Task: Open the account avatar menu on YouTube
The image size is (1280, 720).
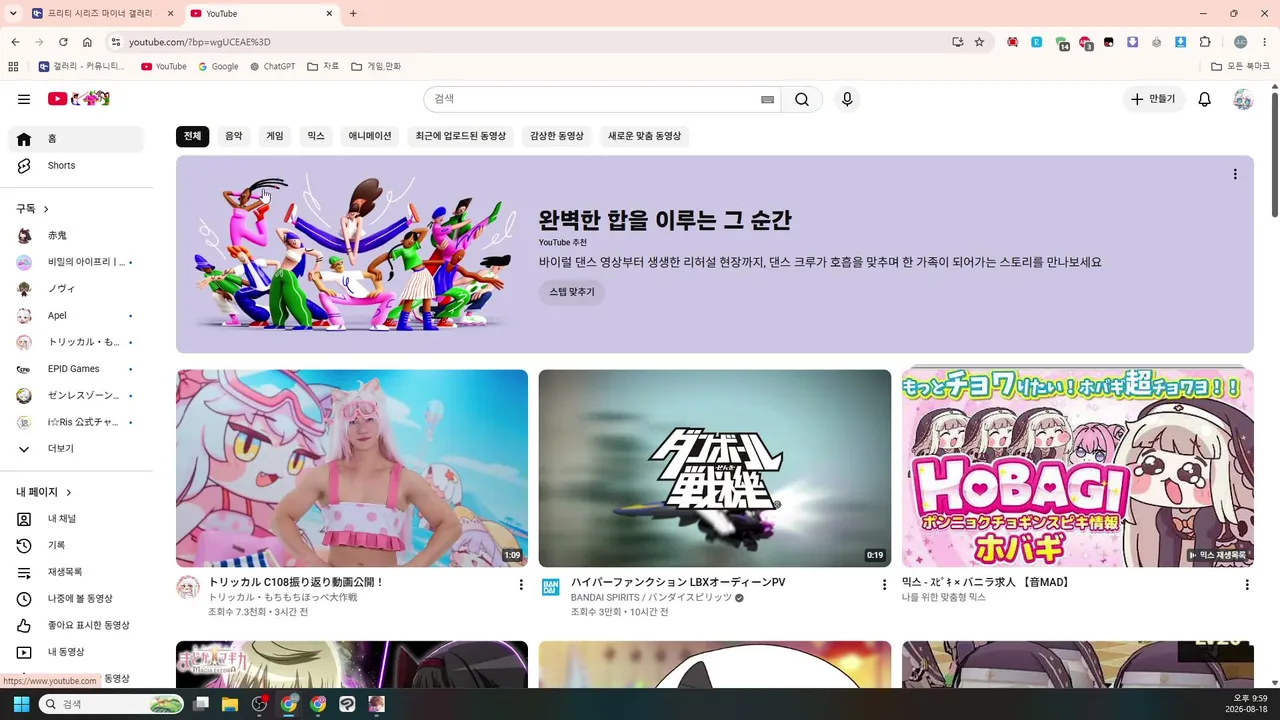Action: click(x=1243, y=99)
